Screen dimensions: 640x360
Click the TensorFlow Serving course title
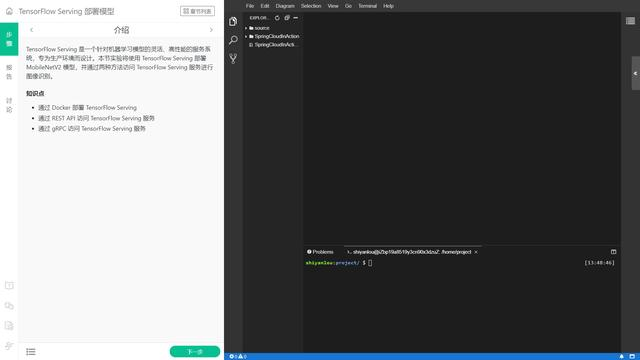pyautogui.click(x=67, y=11)
